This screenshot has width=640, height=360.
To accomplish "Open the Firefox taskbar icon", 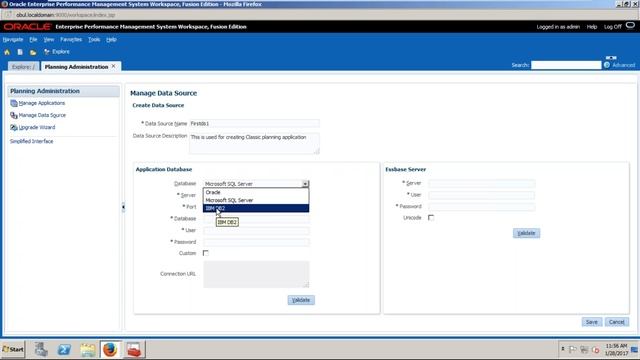I will click(110, 350).
